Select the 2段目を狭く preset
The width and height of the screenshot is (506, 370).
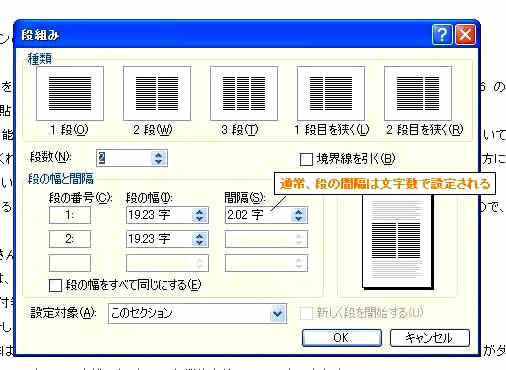tap(418, 93)
